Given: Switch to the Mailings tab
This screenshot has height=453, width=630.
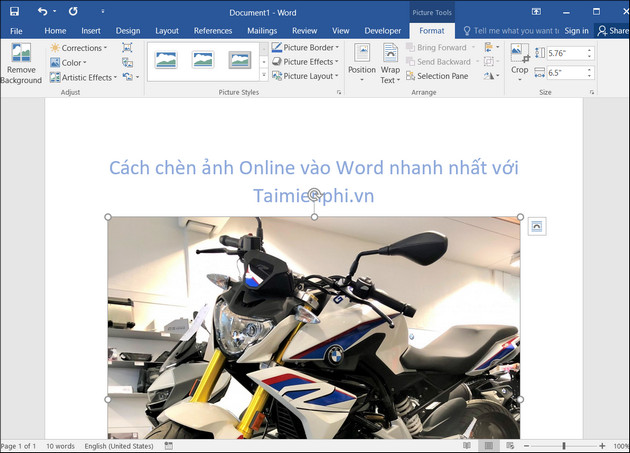Looking at the screenshot, I should 262,31.
